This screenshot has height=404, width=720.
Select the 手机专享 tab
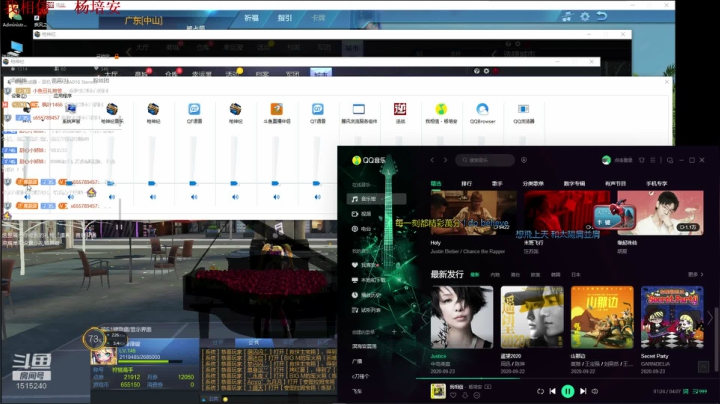(657, 183)
